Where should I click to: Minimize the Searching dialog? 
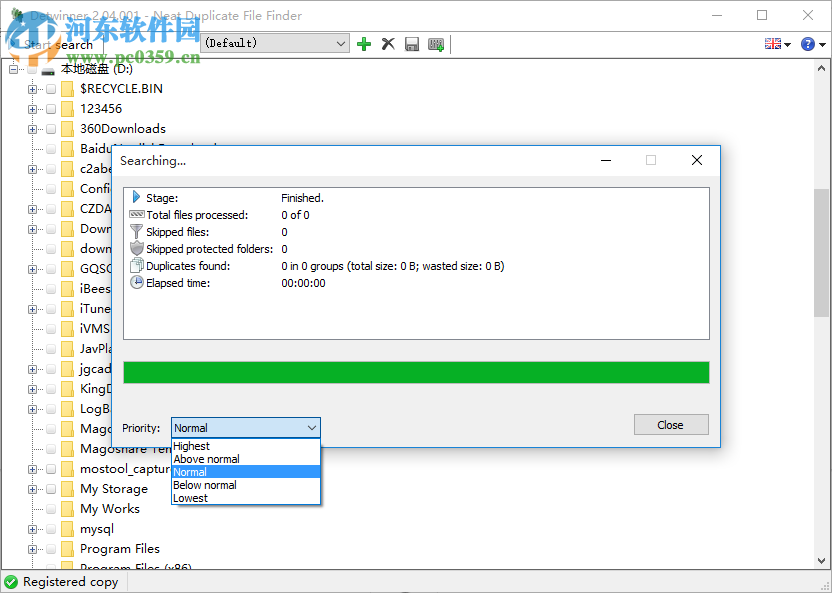pos(606,160)
